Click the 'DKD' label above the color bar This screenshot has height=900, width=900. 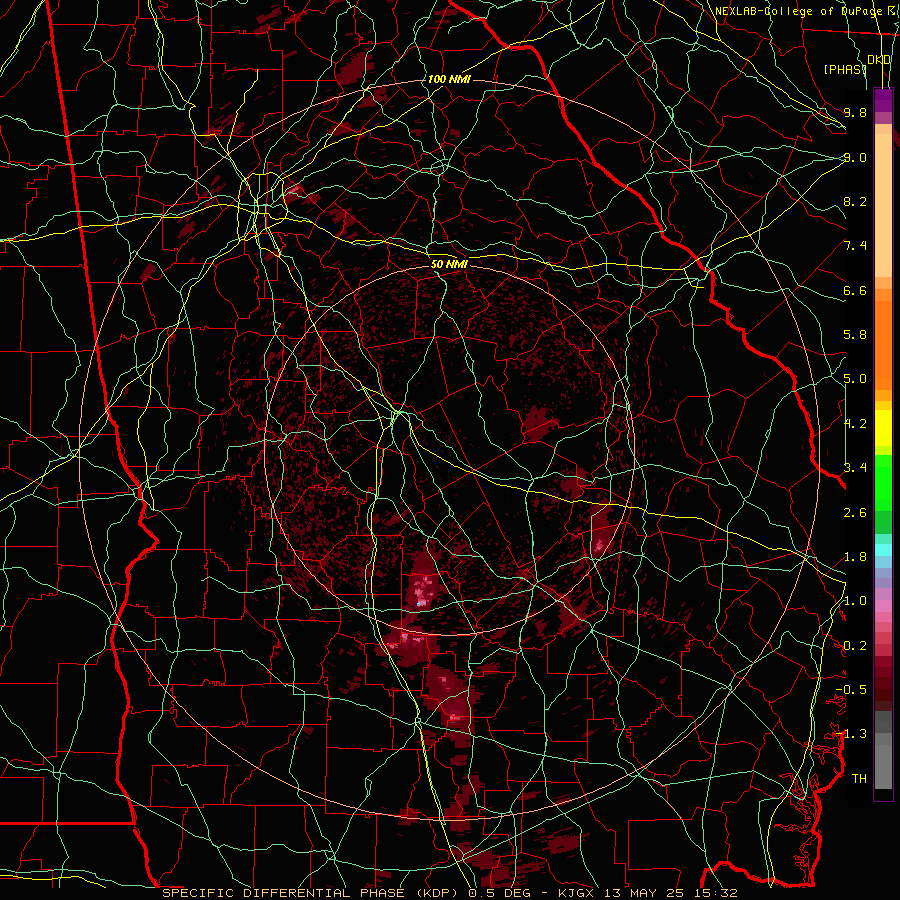(x=879, y=60)
